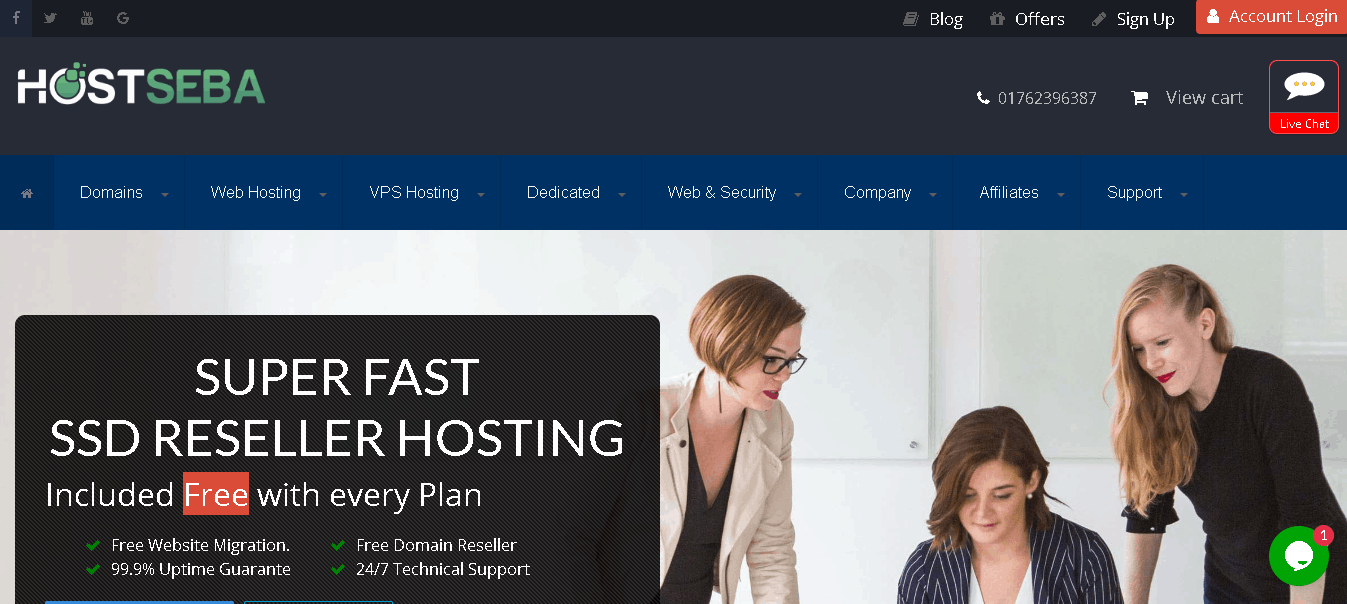Click the View cart link
Viewport: 1347px width, 604px height.
click(1204, 98)
